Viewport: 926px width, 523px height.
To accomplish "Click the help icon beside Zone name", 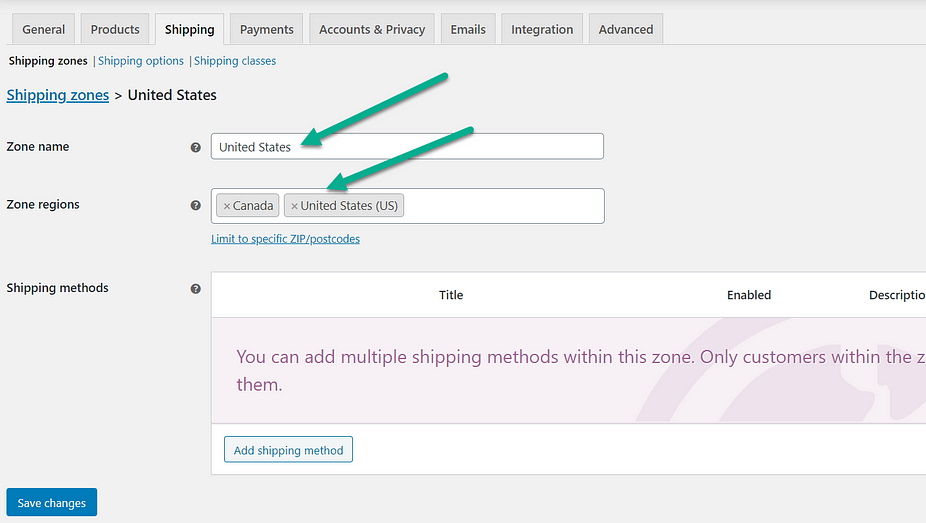I will (196, 147).
